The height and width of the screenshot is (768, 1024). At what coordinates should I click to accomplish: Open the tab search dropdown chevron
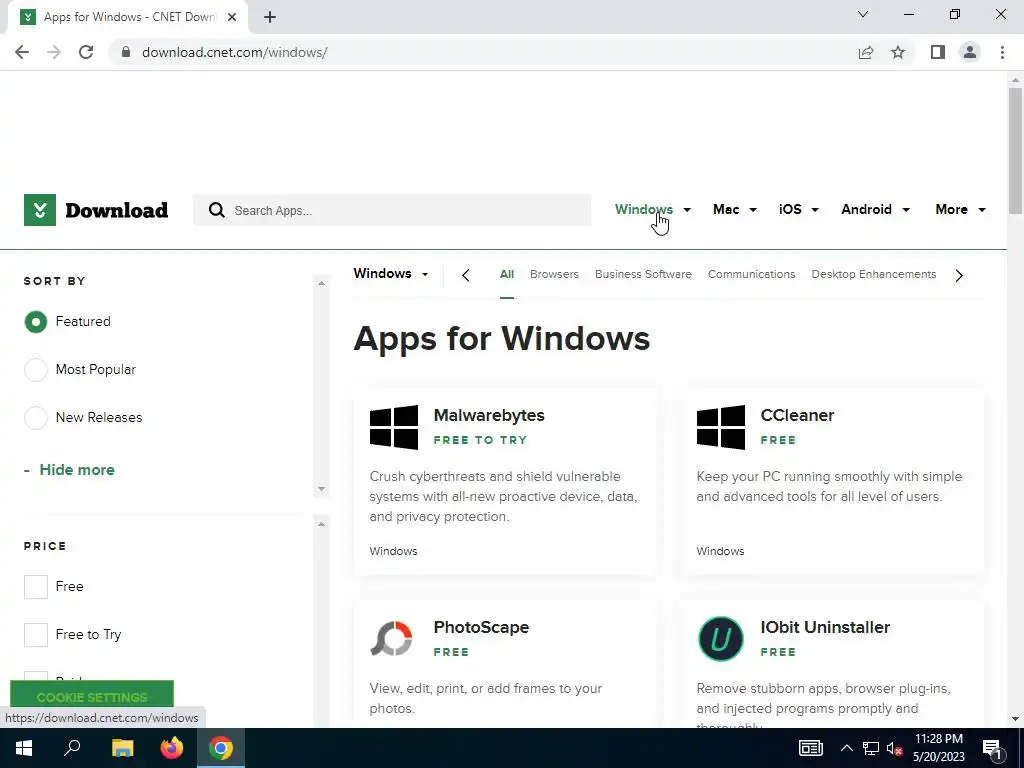click(x=863, y=14)
